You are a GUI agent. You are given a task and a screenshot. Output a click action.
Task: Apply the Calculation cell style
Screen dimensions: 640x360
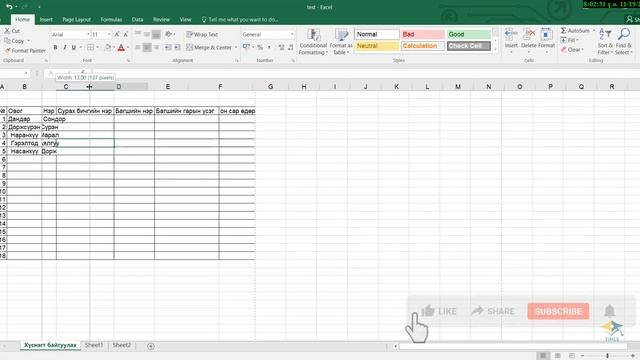[423, 46]
